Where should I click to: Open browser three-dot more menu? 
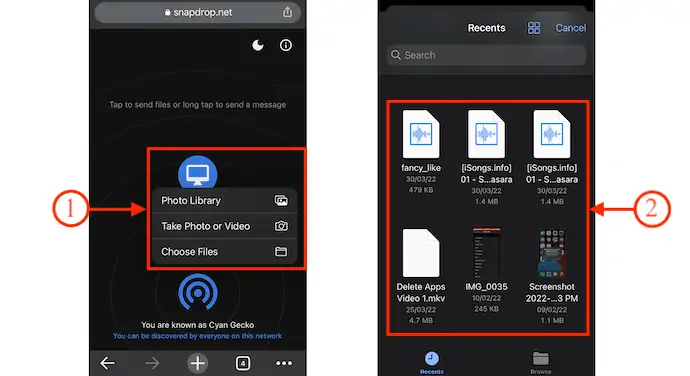click(284, 363)
